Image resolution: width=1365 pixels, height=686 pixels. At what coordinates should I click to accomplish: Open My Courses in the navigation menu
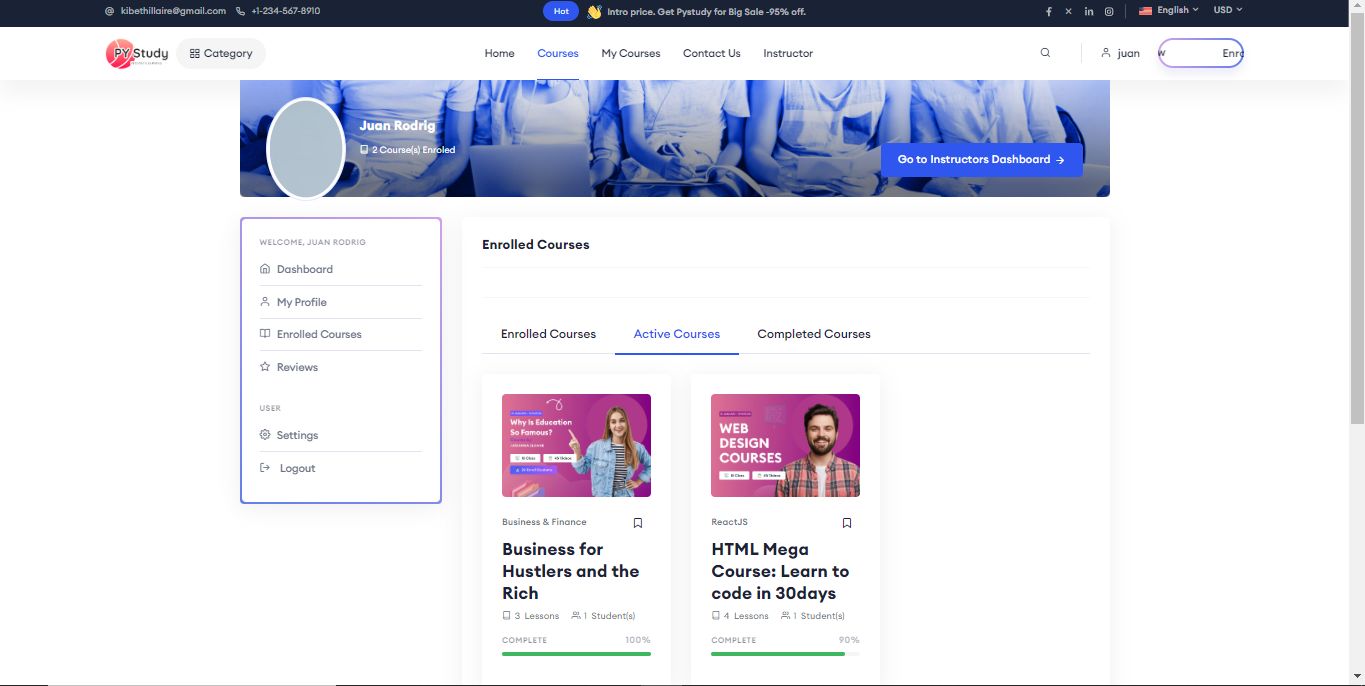(x=630, y=53)
